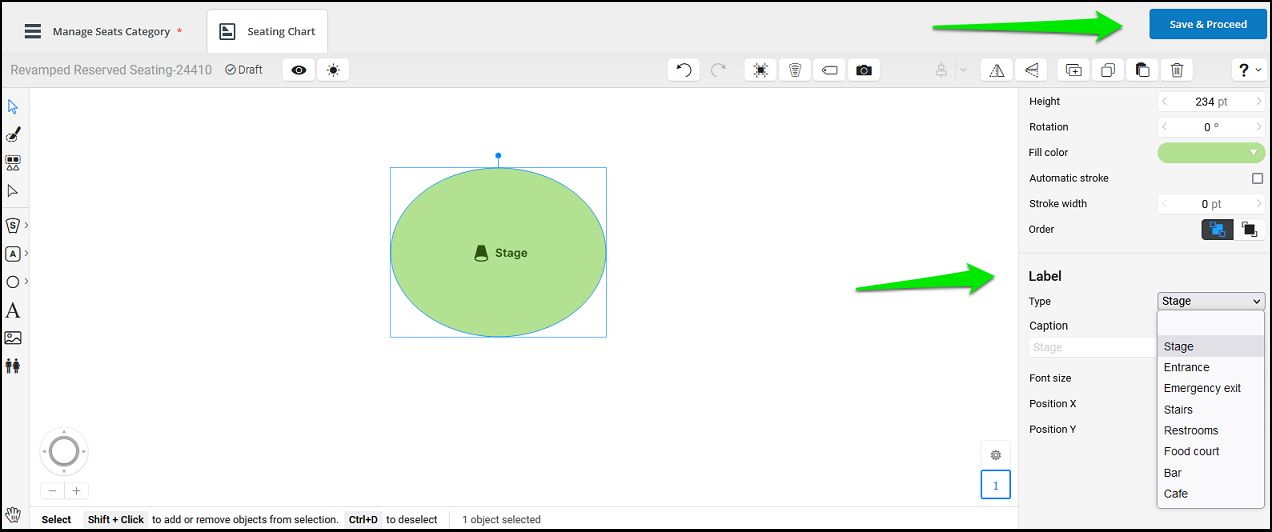Click Save & Proceed button
This screenshot has width=1272, height=532.
click(1208, 24)
